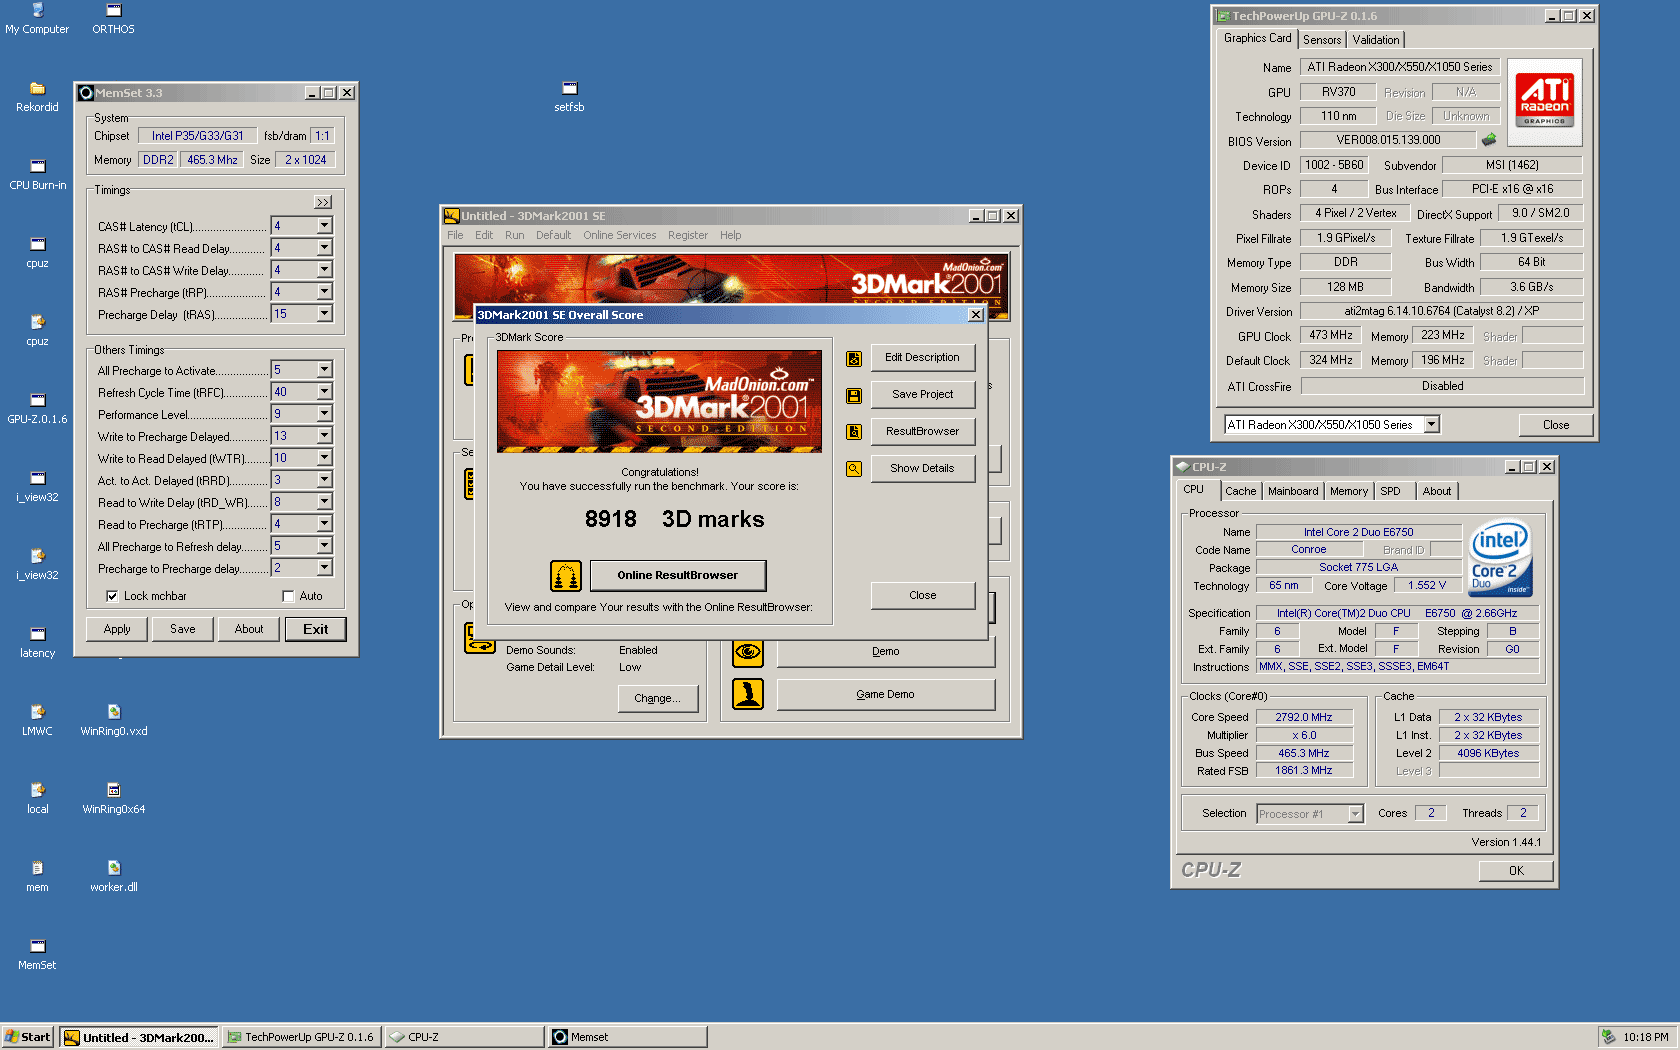Open the Performance Level dropdown

324,414
